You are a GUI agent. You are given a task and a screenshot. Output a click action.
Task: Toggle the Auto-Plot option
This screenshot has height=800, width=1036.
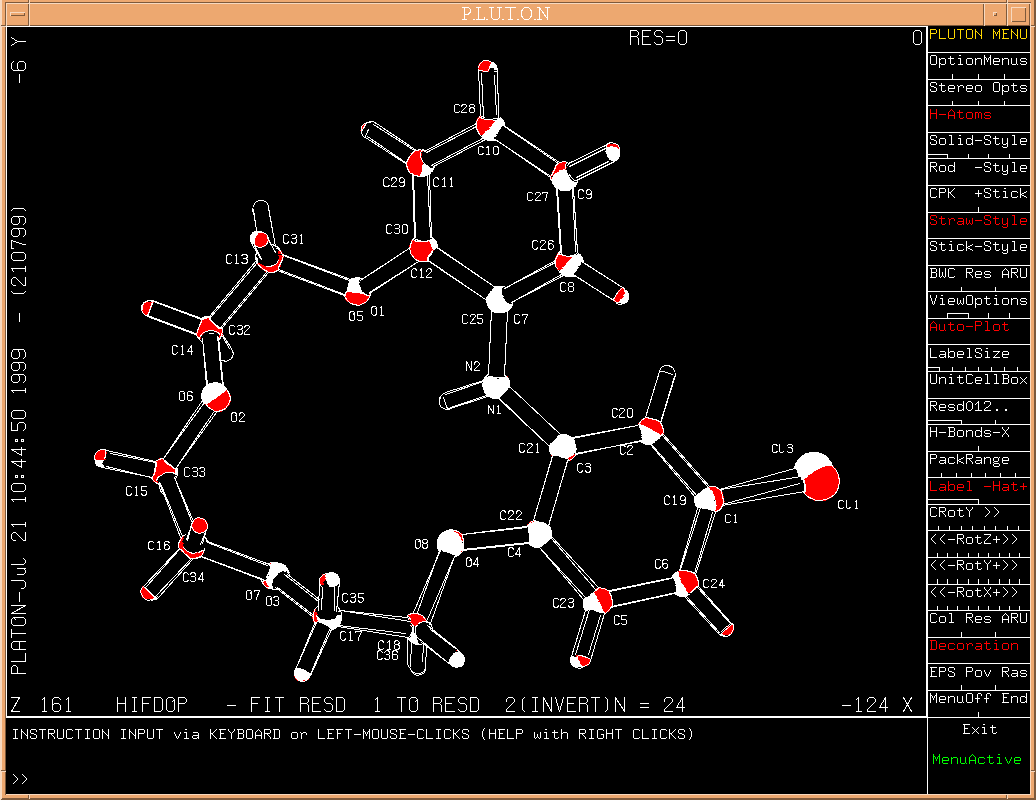[x=977, y=327]
